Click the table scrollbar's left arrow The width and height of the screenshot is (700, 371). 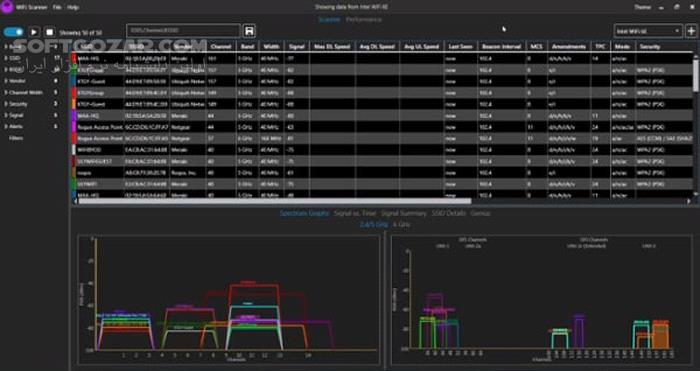(75, 201)
